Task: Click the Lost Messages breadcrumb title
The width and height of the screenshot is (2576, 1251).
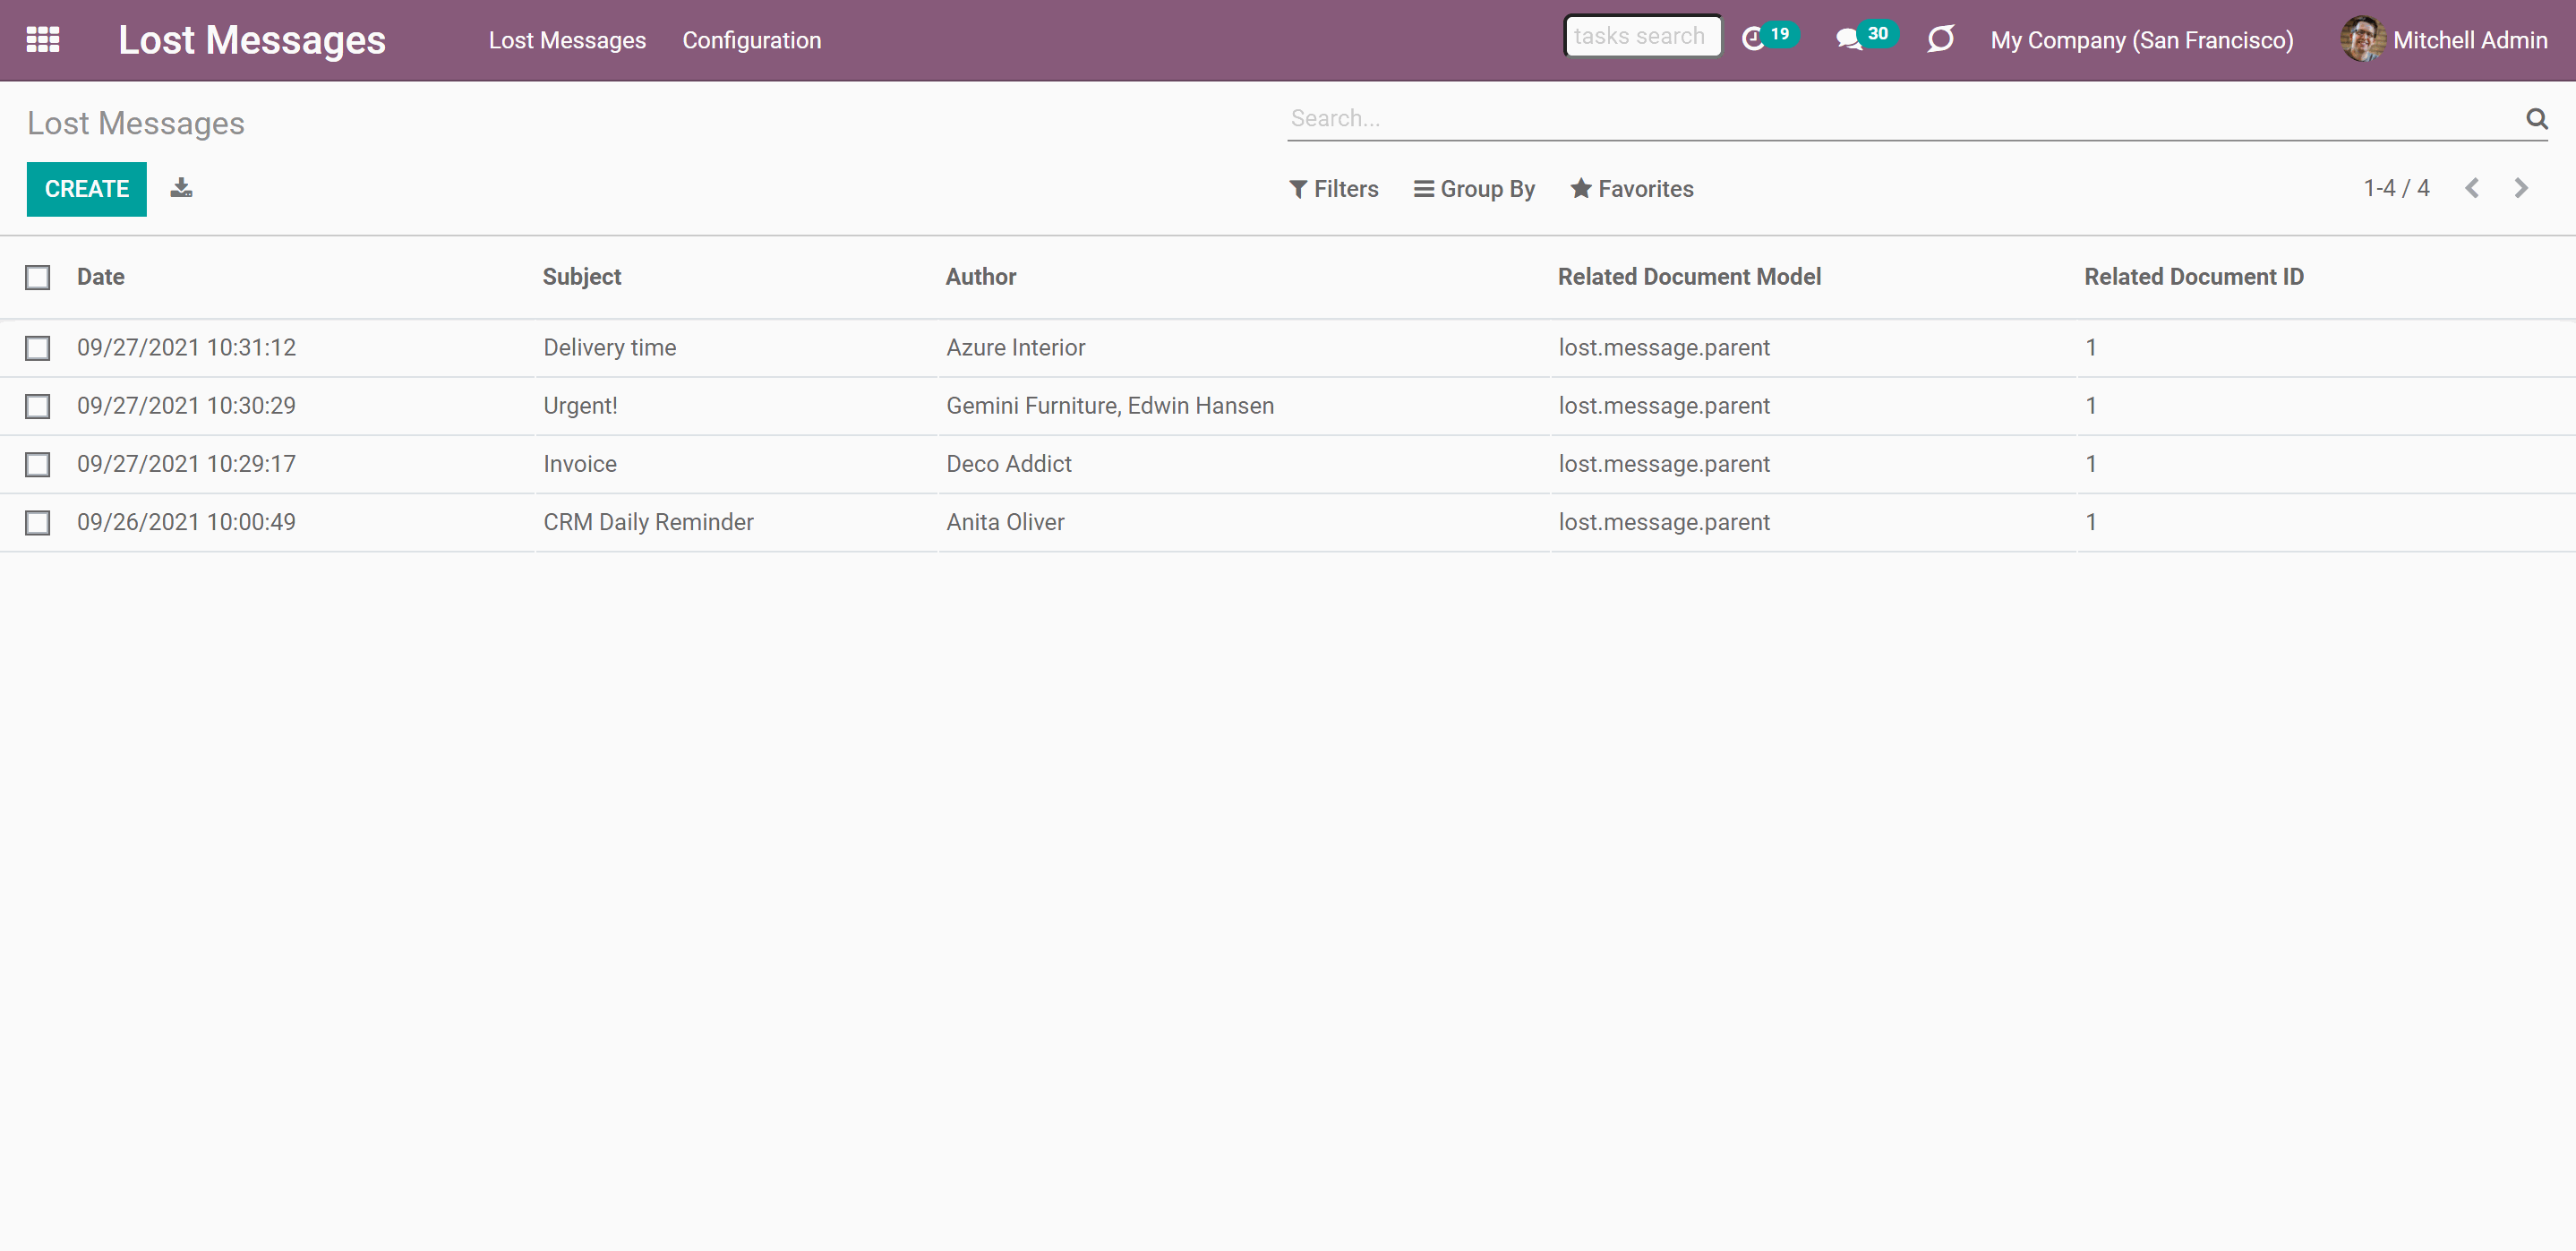Action: (136, 123)
